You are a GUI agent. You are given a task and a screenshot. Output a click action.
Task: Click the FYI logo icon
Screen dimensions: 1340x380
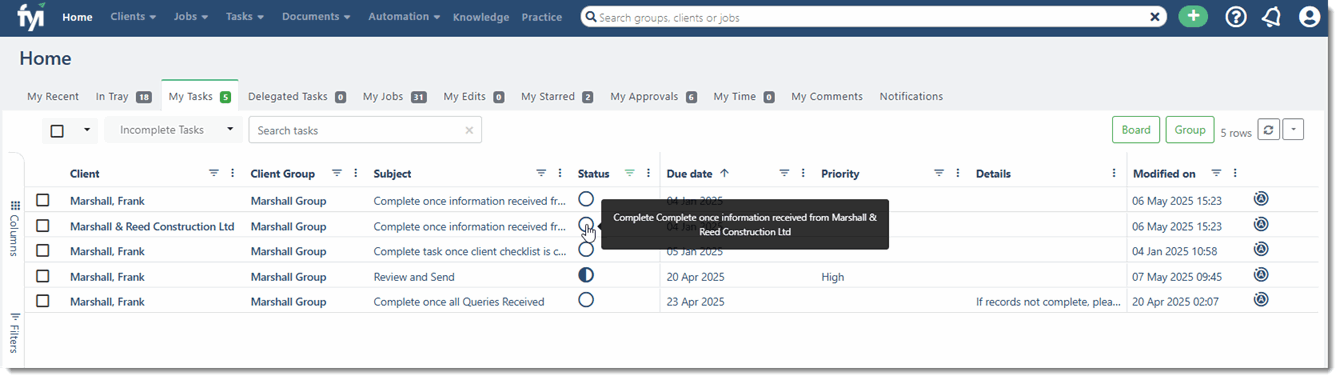[30, 17]
